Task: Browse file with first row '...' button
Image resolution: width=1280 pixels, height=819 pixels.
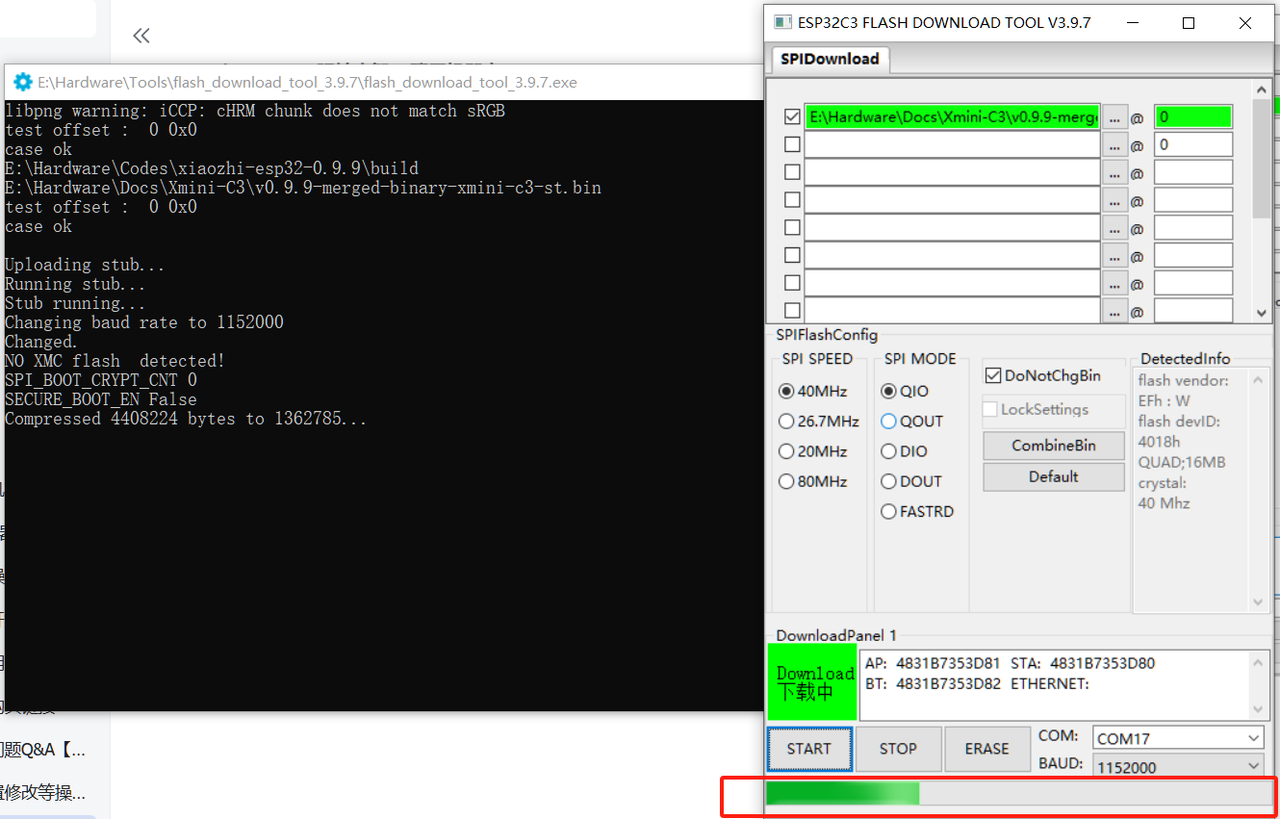Action: pos(1115,117)
